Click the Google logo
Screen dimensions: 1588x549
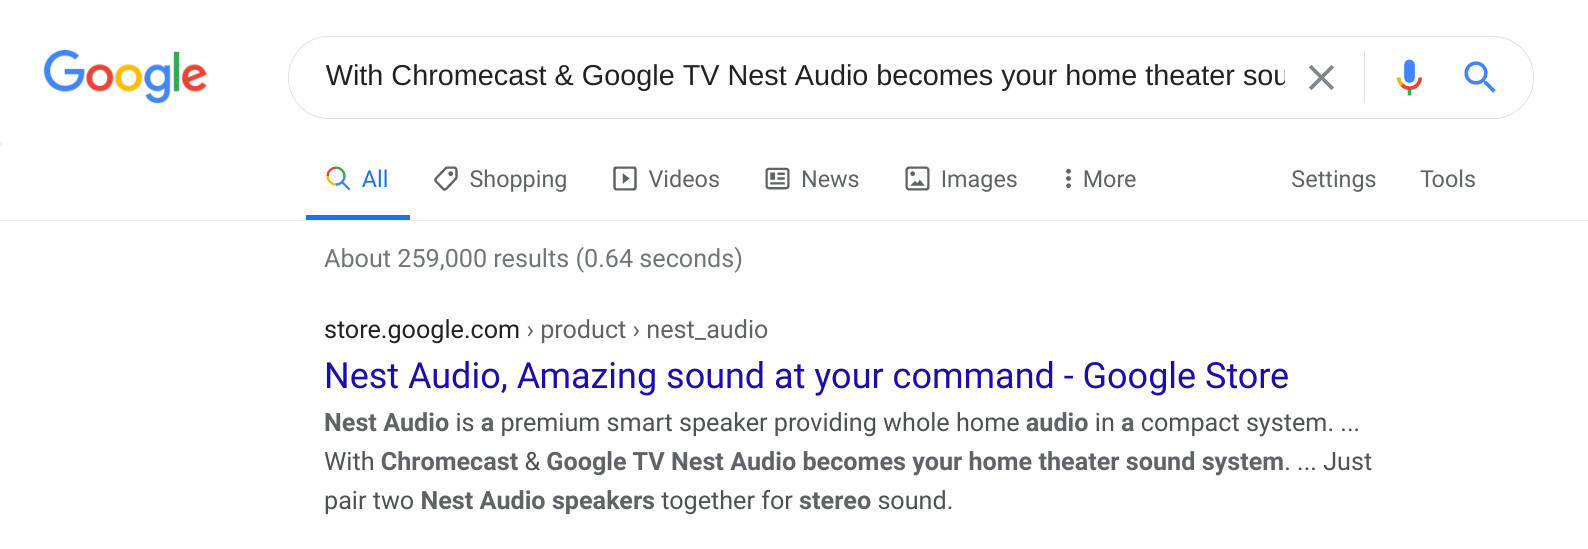(x=125, y=76)
